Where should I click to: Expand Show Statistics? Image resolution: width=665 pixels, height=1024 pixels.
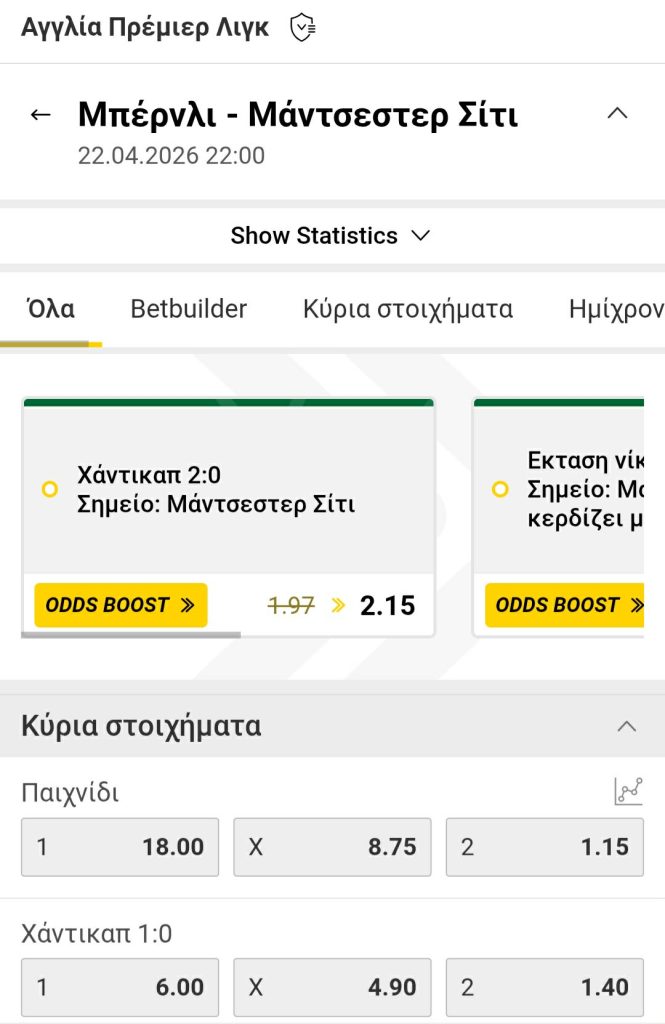(331, 236)
